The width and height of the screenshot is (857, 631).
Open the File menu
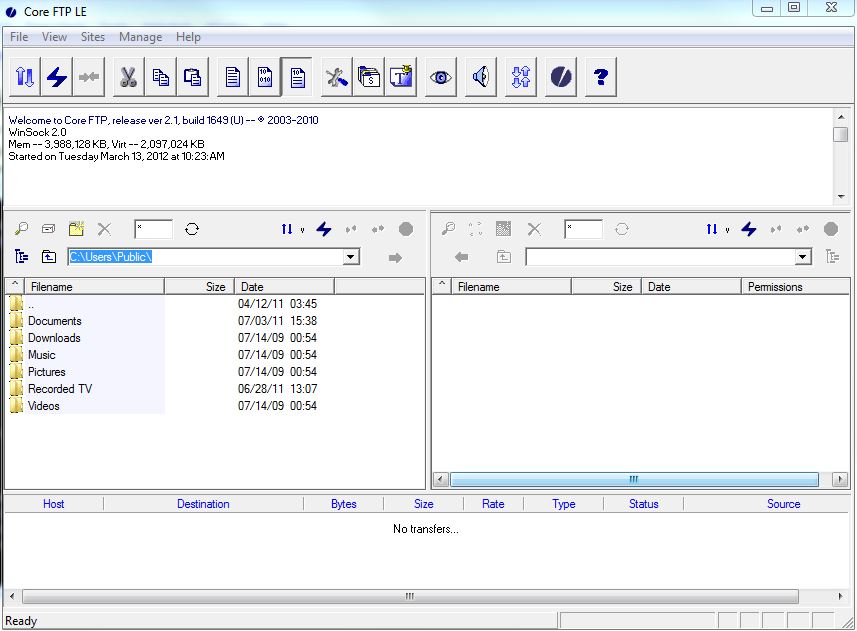point(19,37)
